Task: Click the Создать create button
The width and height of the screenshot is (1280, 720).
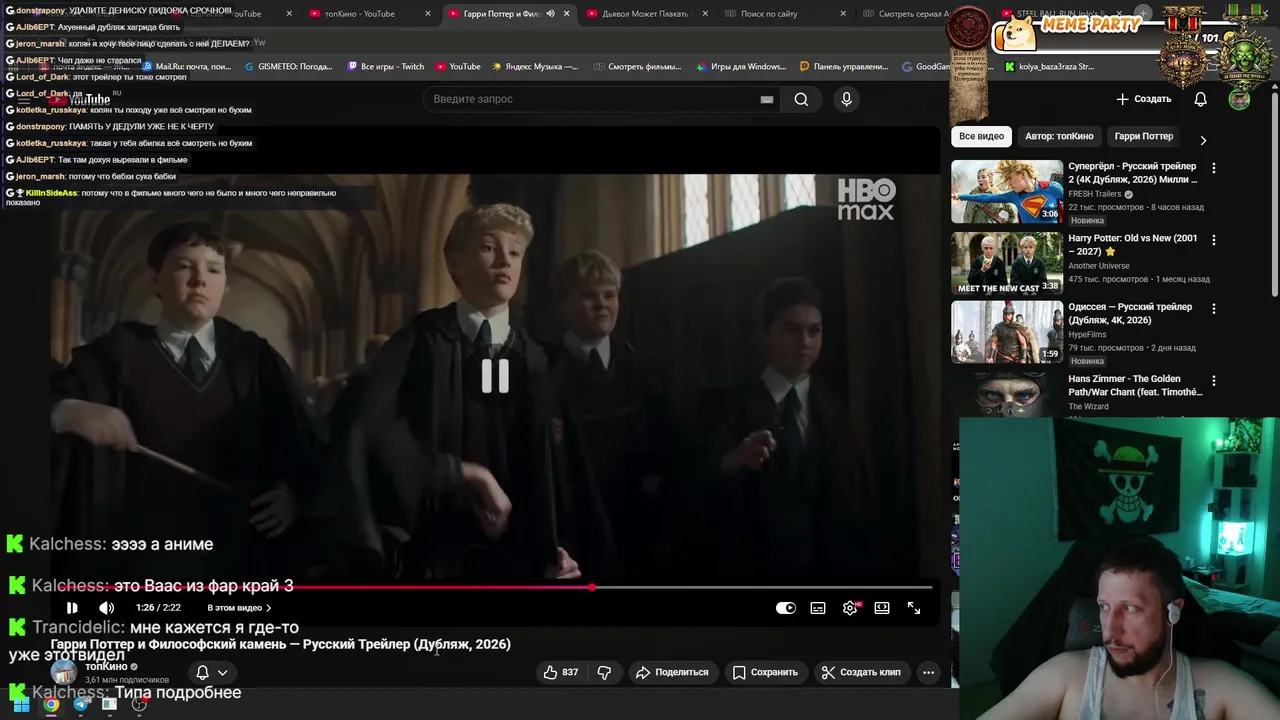Action: pos(1143,99)
